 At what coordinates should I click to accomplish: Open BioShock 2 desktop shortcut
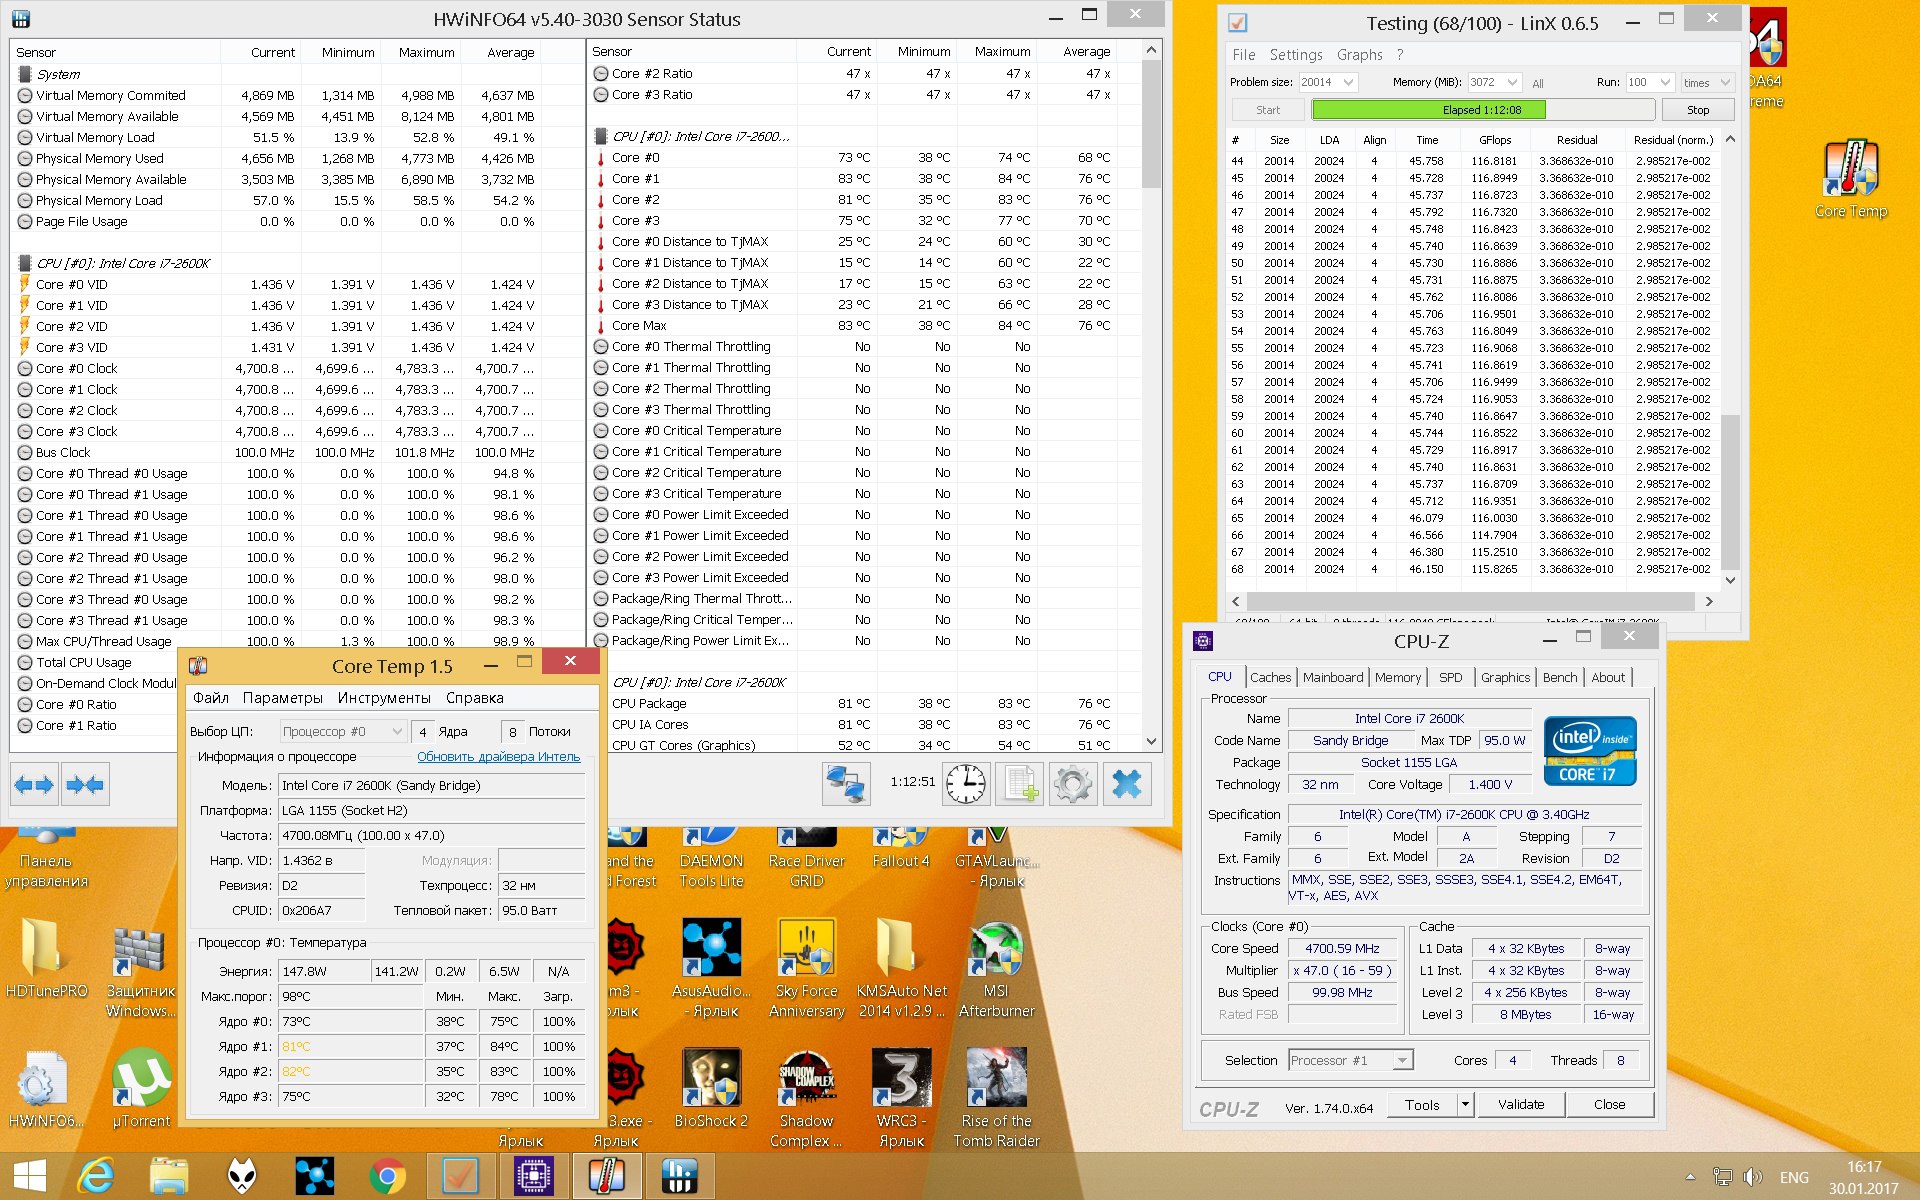711,1088
